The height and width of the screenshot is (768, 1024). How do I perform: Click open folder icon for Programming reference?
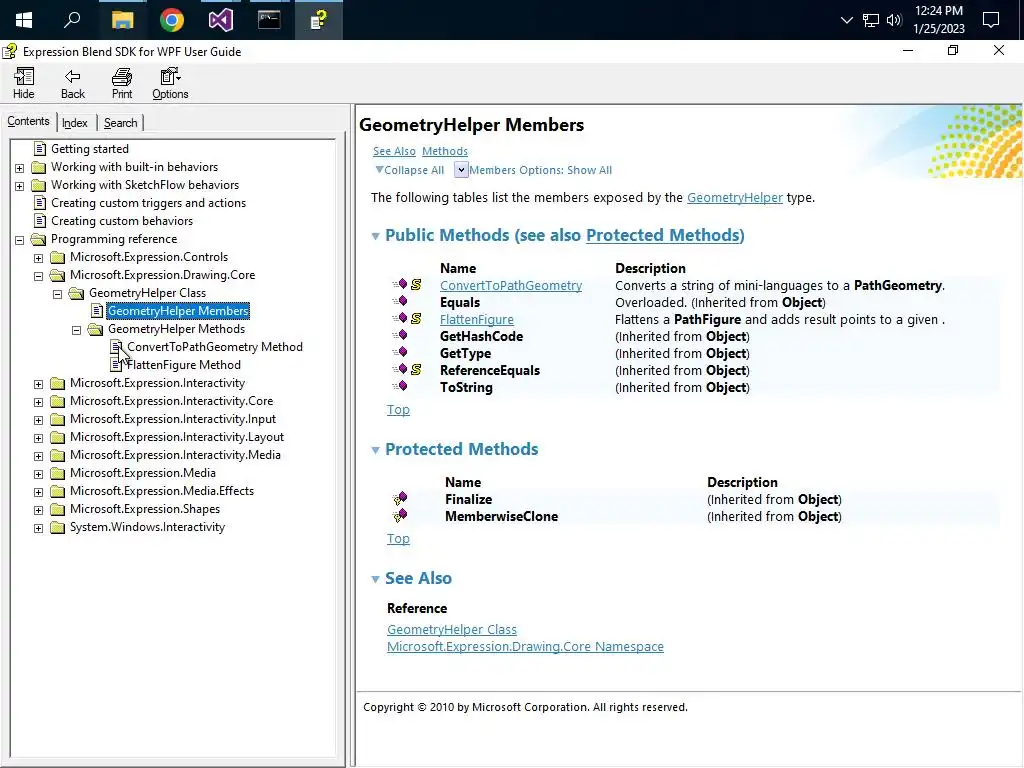tap(39, 239)
